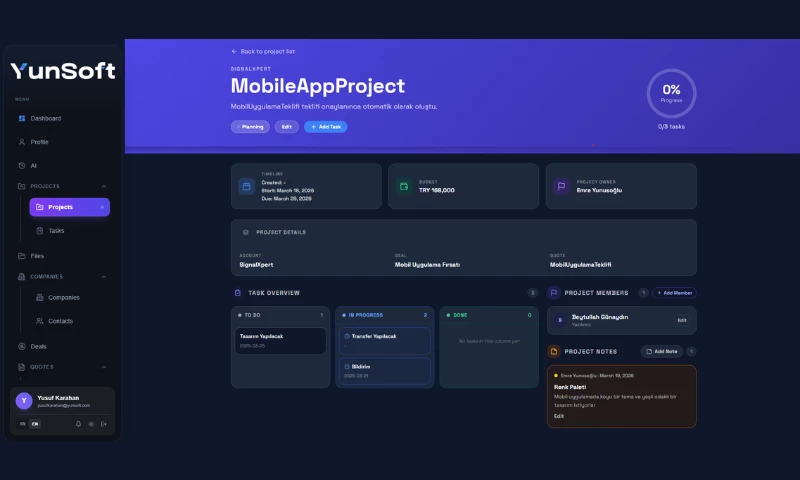Click the Dashboard grid icon
The width and height of the screenshot is (800, 480).
[x=22, y=118]
